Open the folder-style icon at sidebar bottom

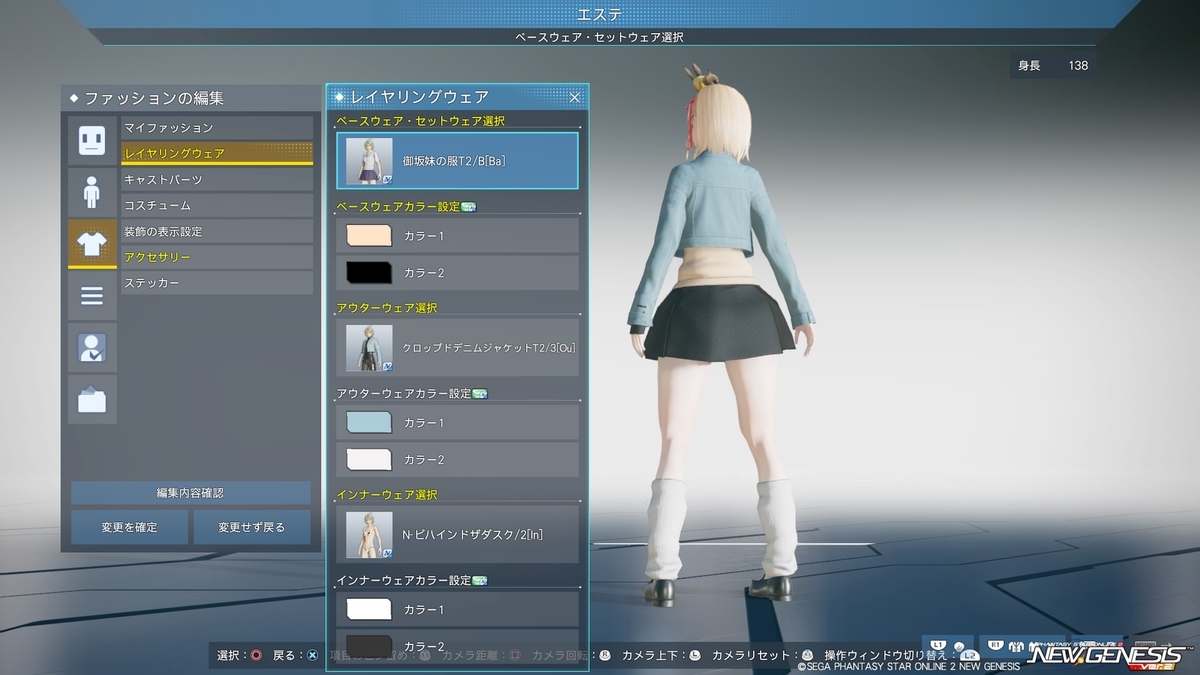92,400
